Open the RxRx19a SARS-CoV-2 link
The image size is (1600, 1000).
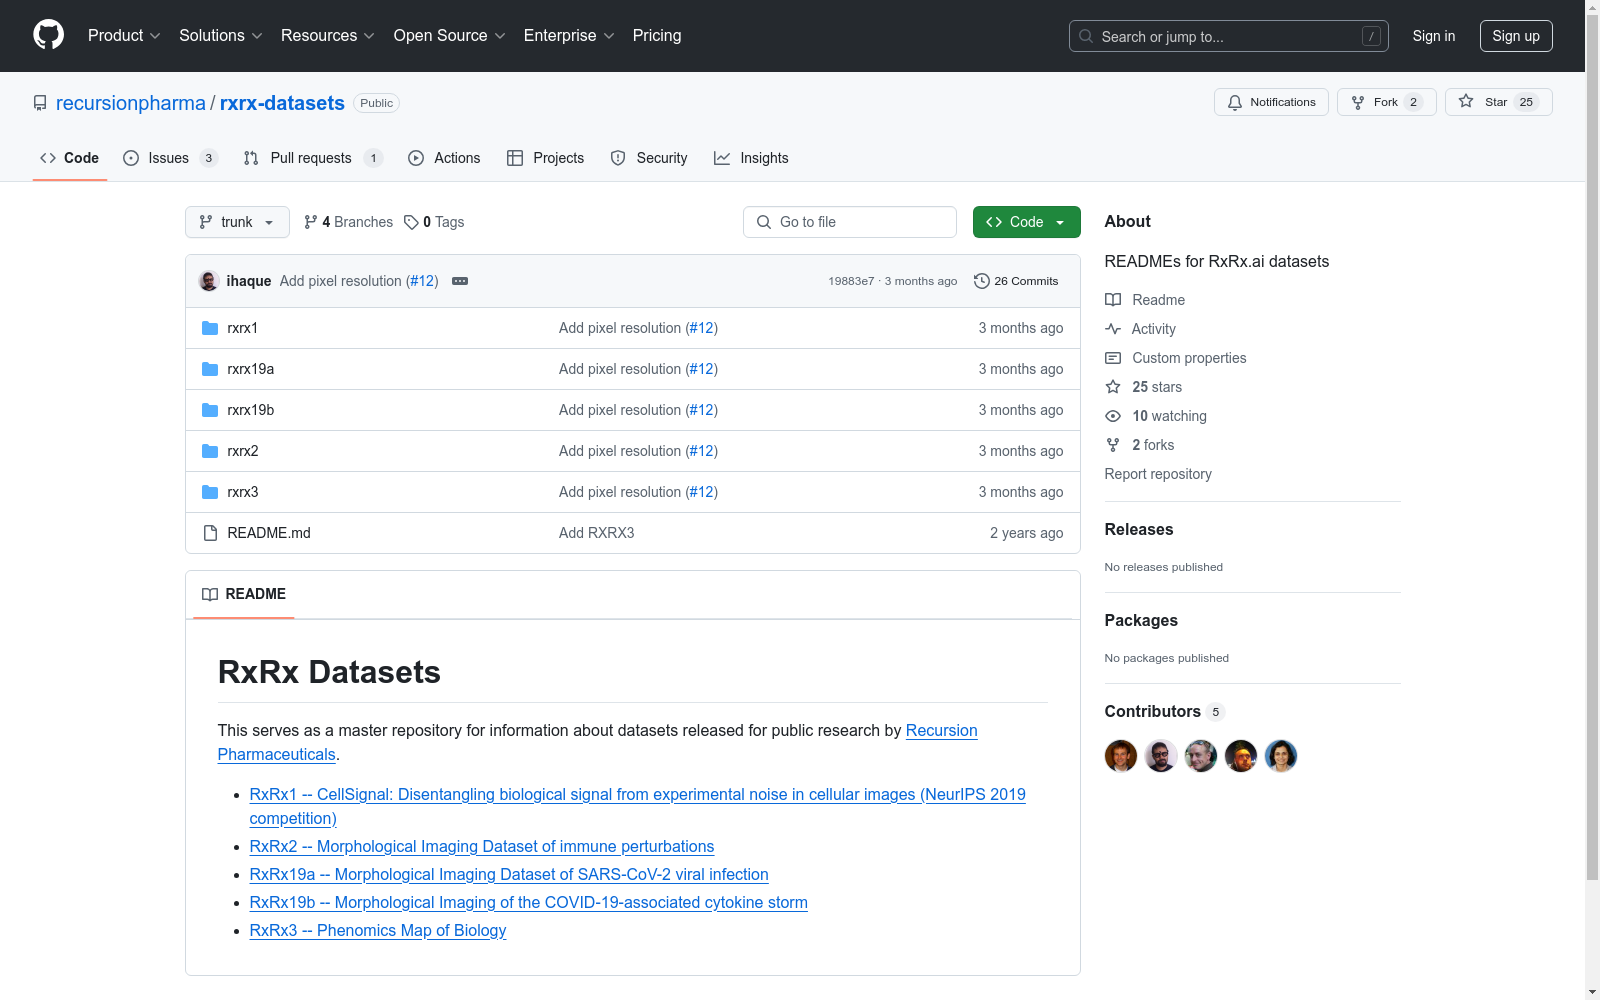click(509, 874)
